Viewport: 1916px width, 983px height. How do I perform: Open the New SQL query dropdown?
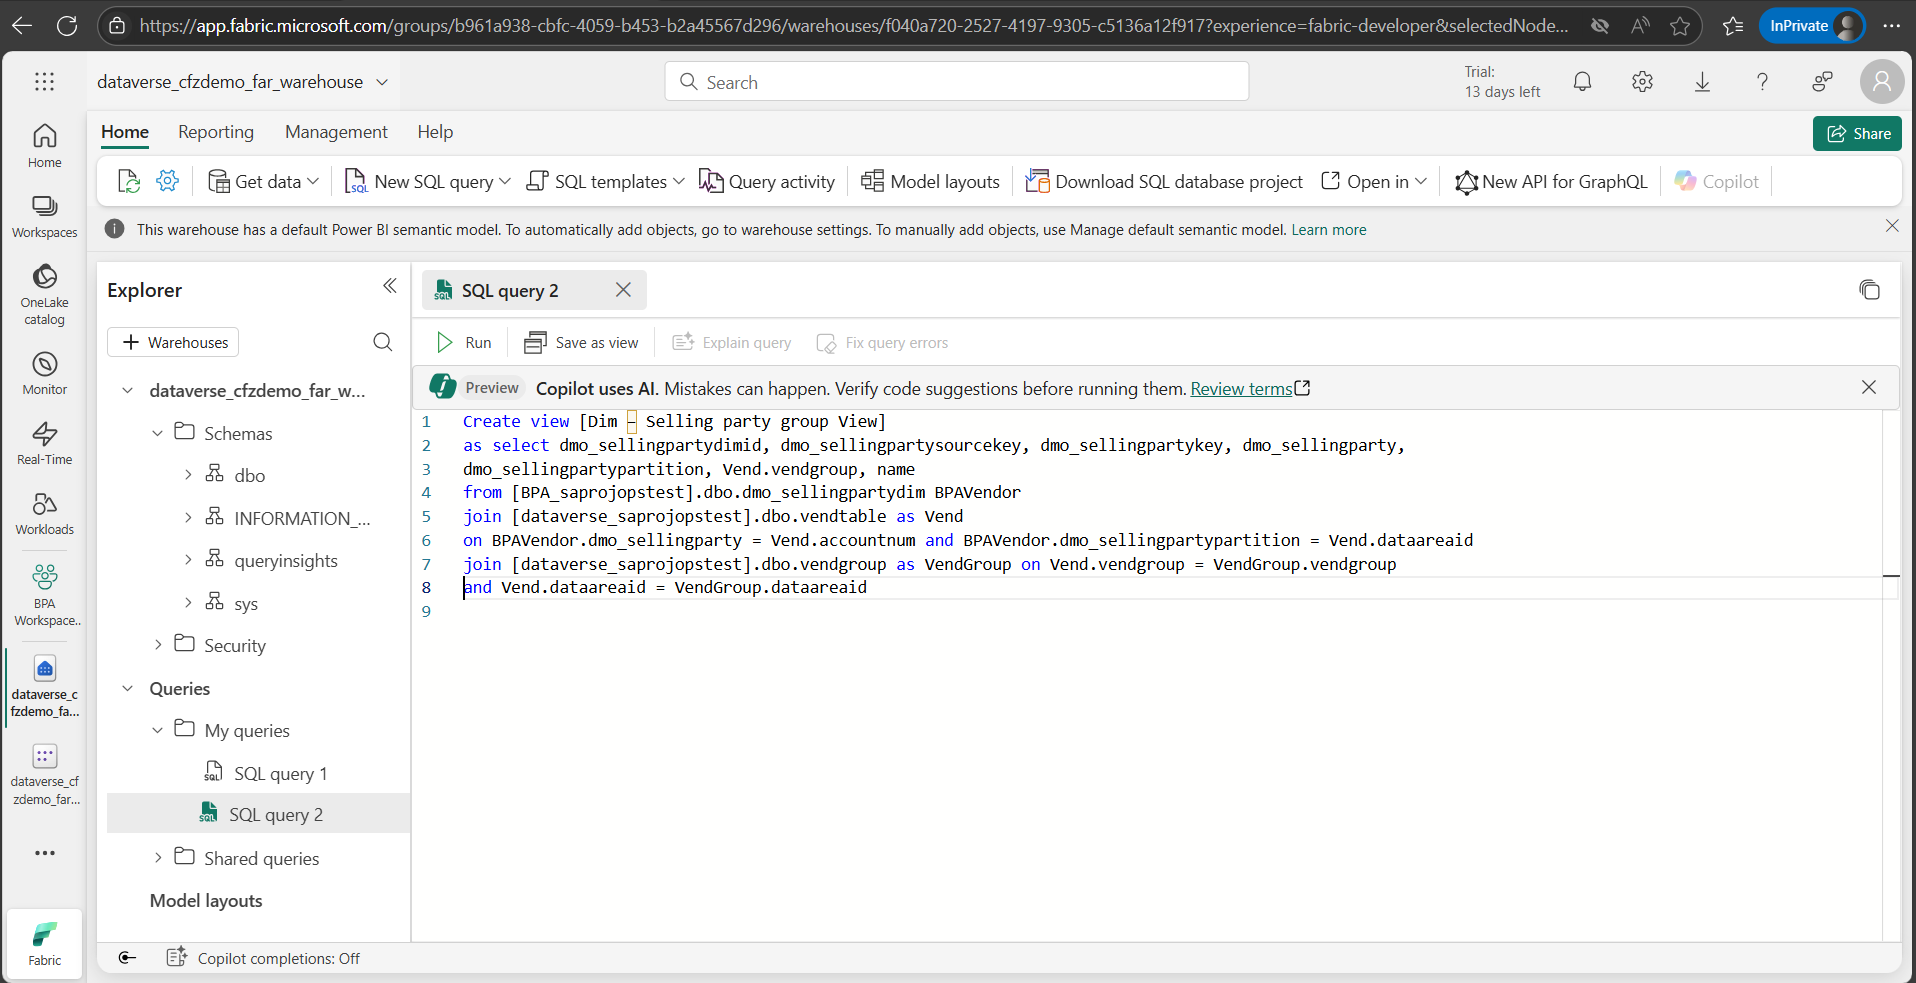(x=505, y=182)
